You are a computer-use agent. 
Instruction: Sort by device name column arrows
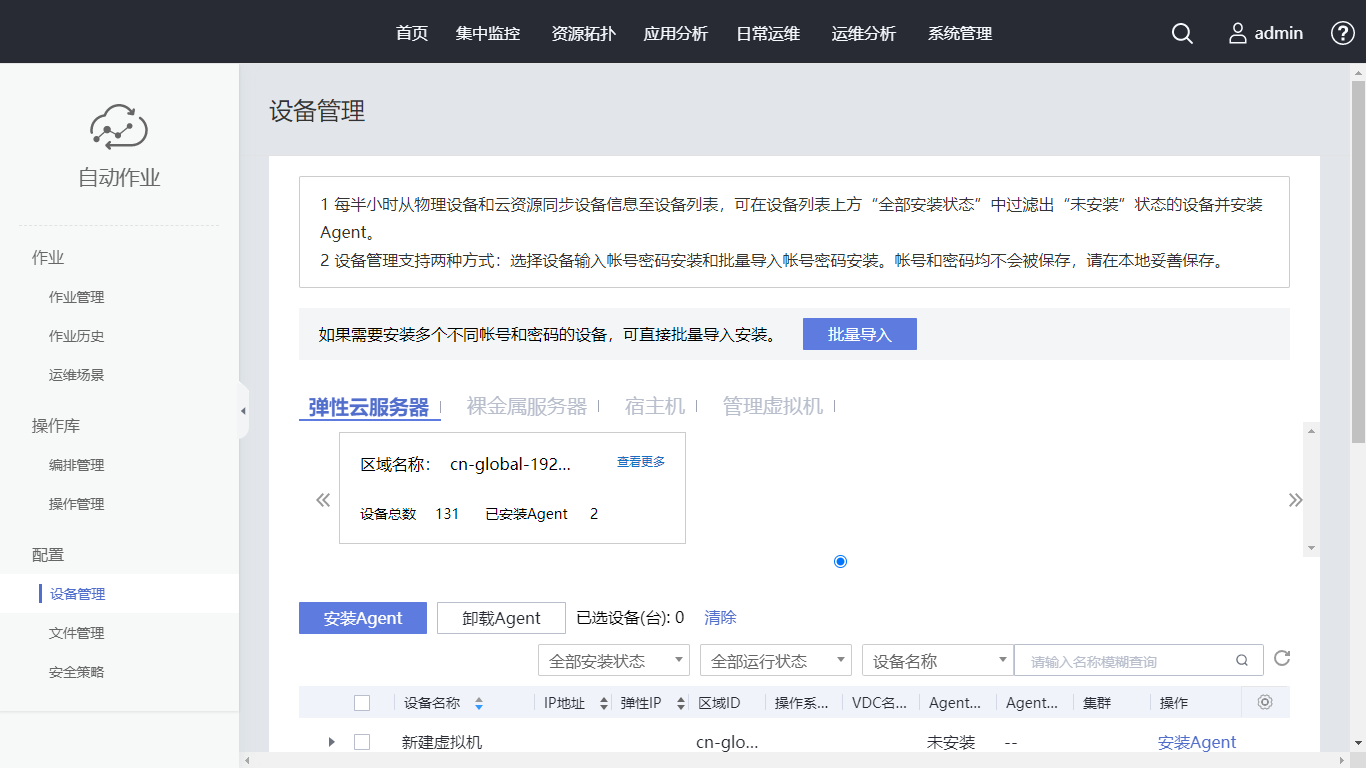pos(479,703)
